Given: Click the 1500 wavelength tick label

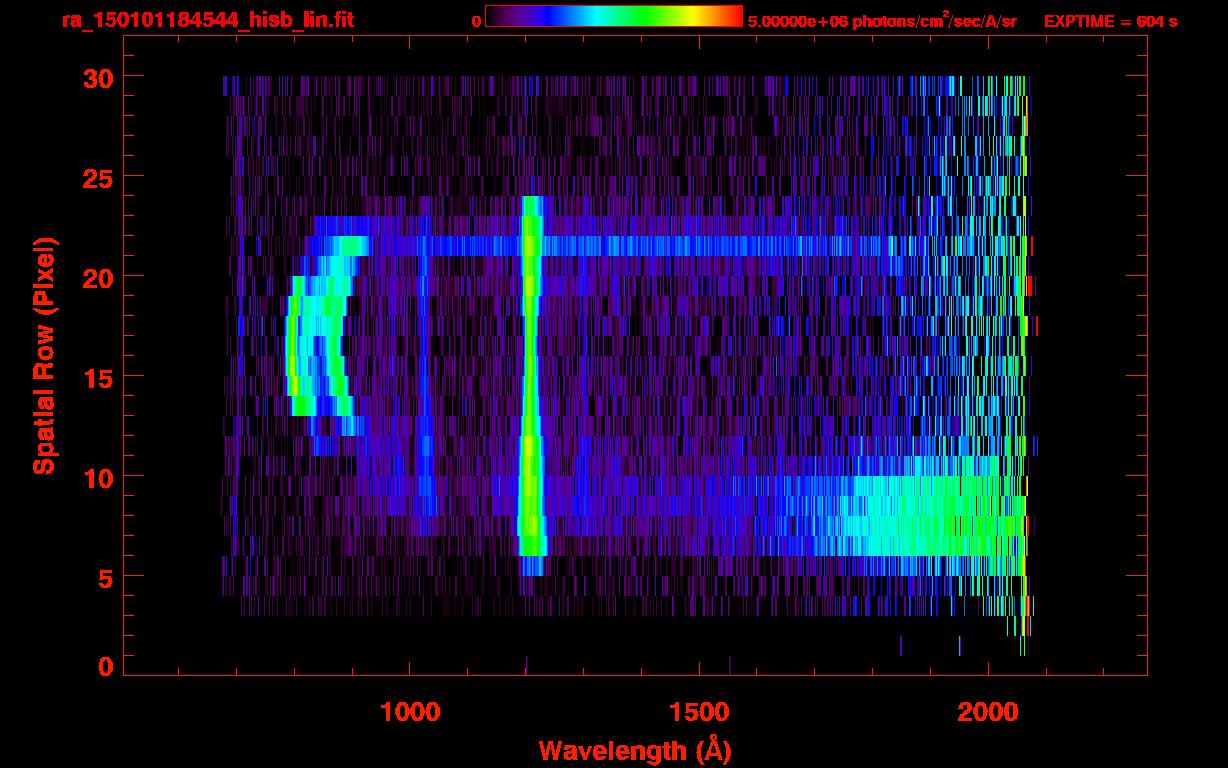Looking at the screenshot, I should 699,712.
